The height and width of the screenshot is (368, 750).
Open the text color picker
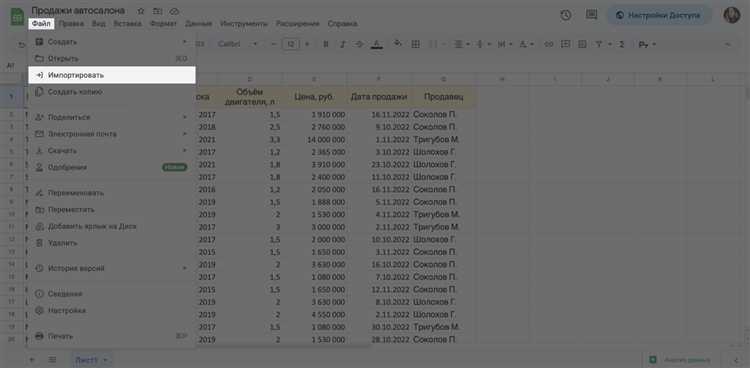[x=376, y=44]
